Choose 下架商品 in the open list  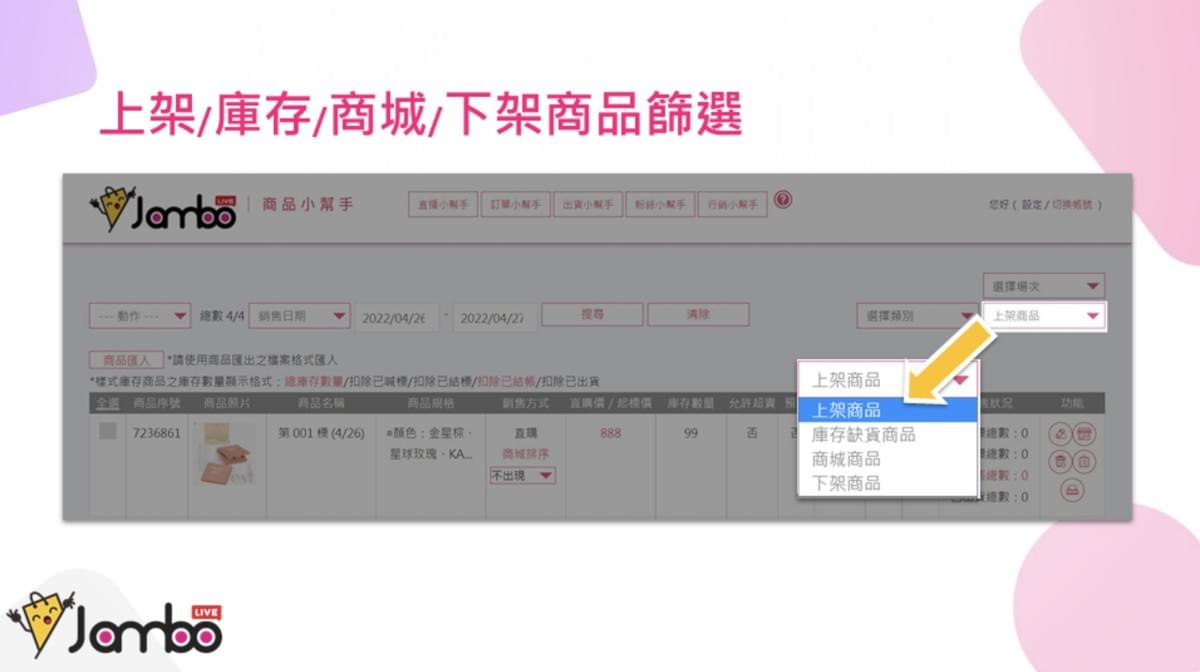[887, 483]
